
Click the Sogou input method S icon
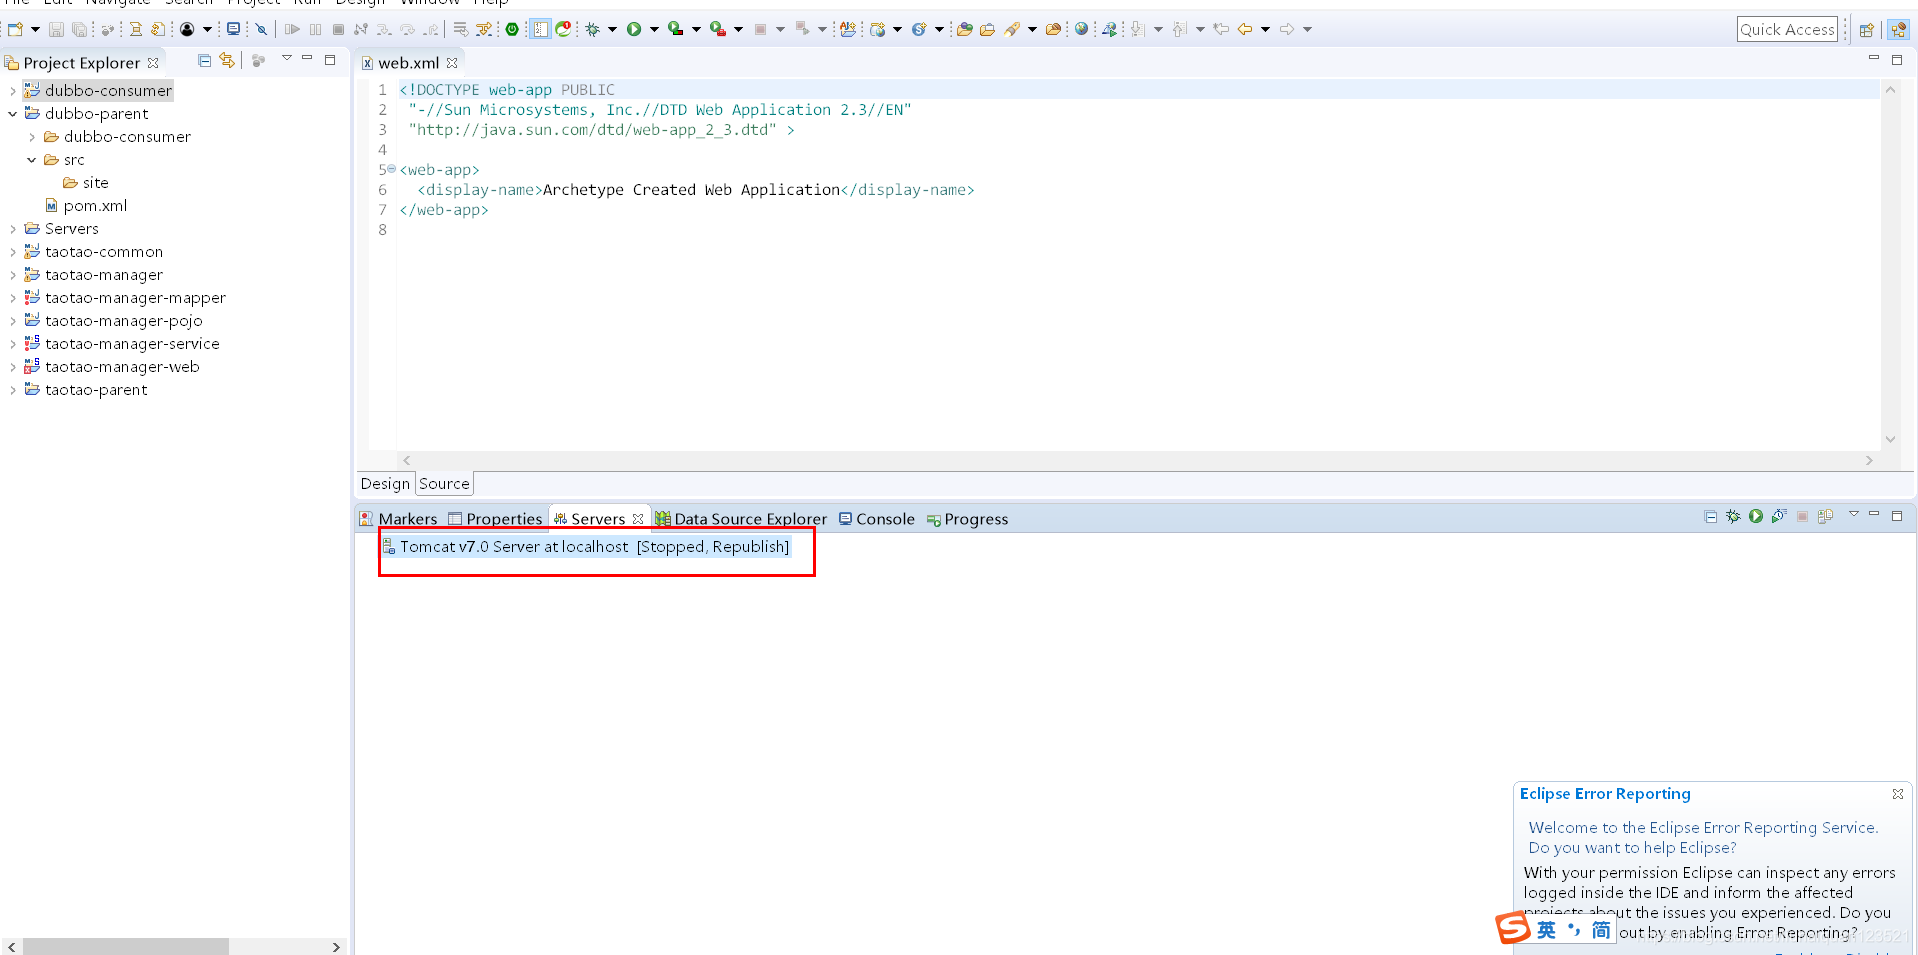1513,928
